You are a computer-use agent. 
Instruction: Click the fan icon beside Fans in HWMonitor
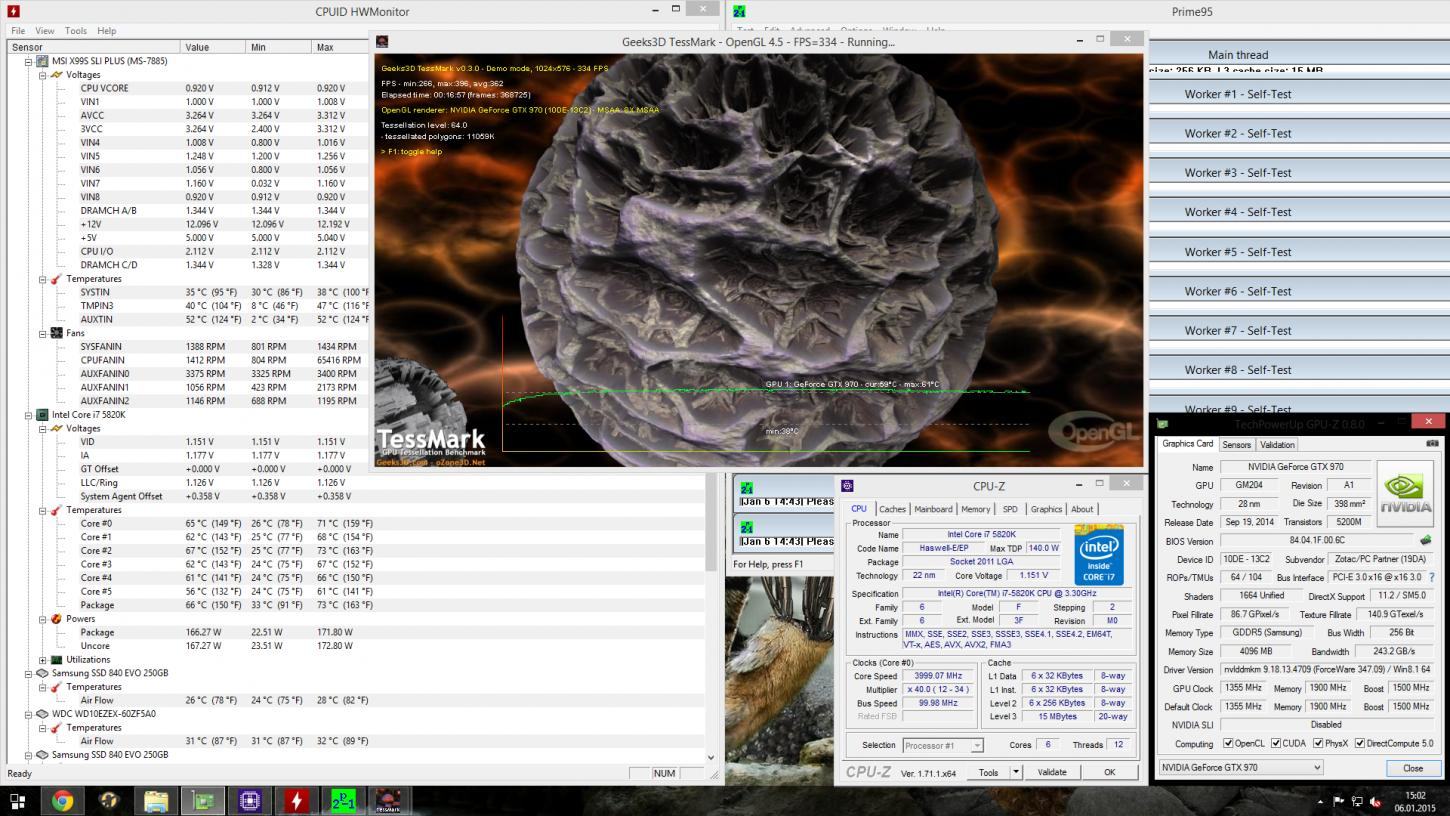tap(56, 333)
